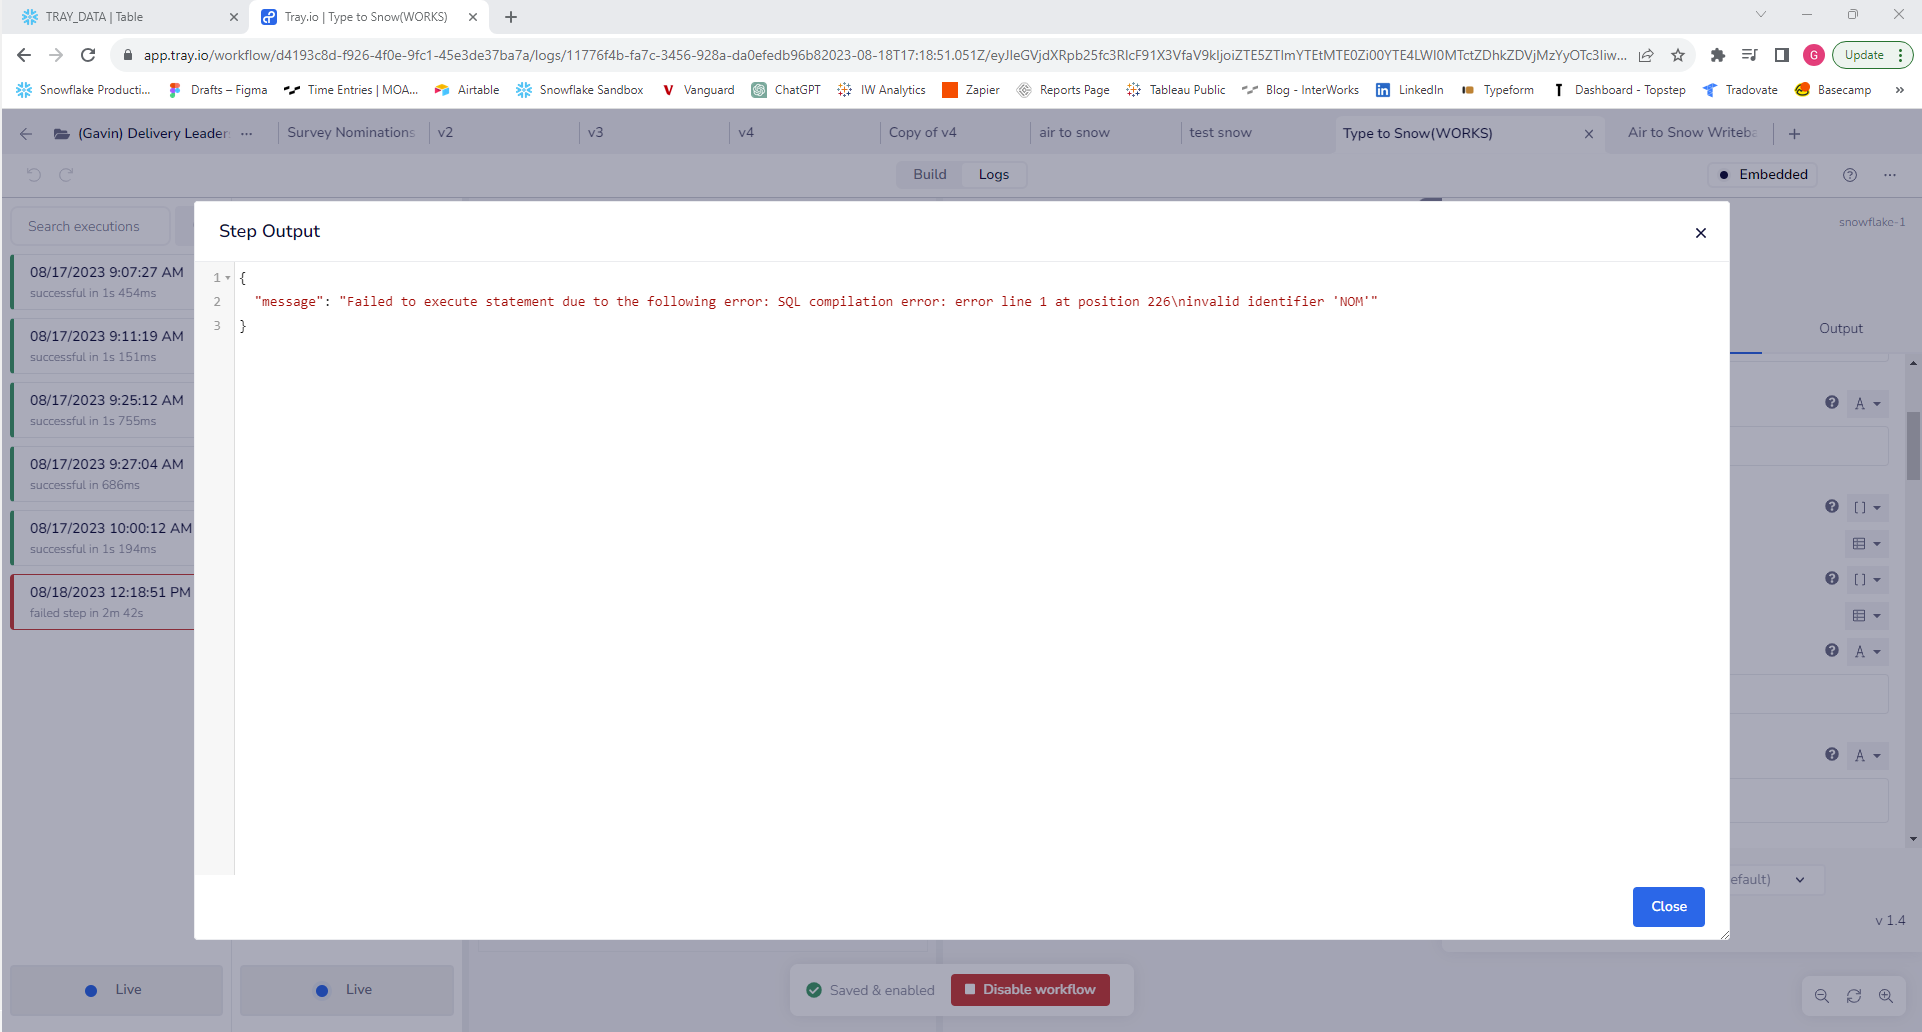Reload the page with the refresh icon
1922x1032 pixels.
click(88, 55)
